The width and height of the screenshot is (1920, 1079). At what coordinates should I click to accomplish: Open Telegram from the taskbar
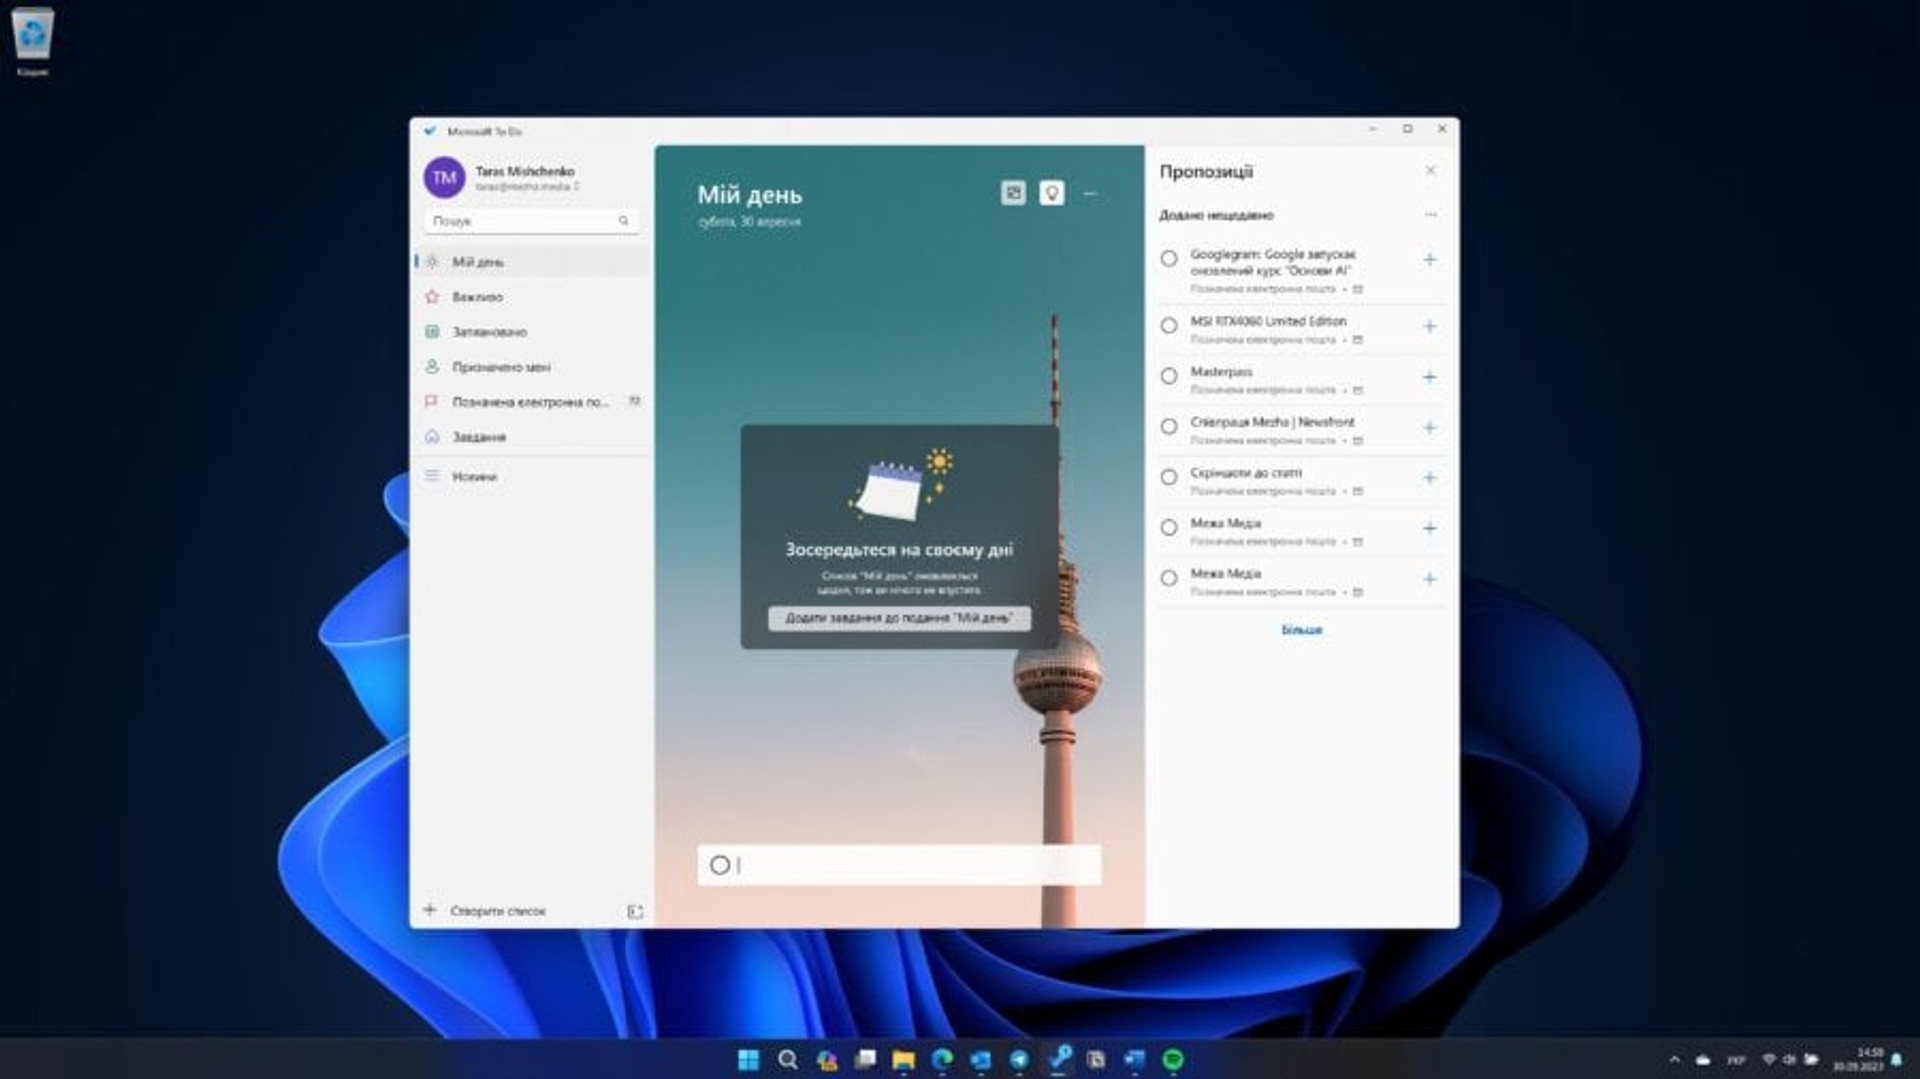1019,1060
